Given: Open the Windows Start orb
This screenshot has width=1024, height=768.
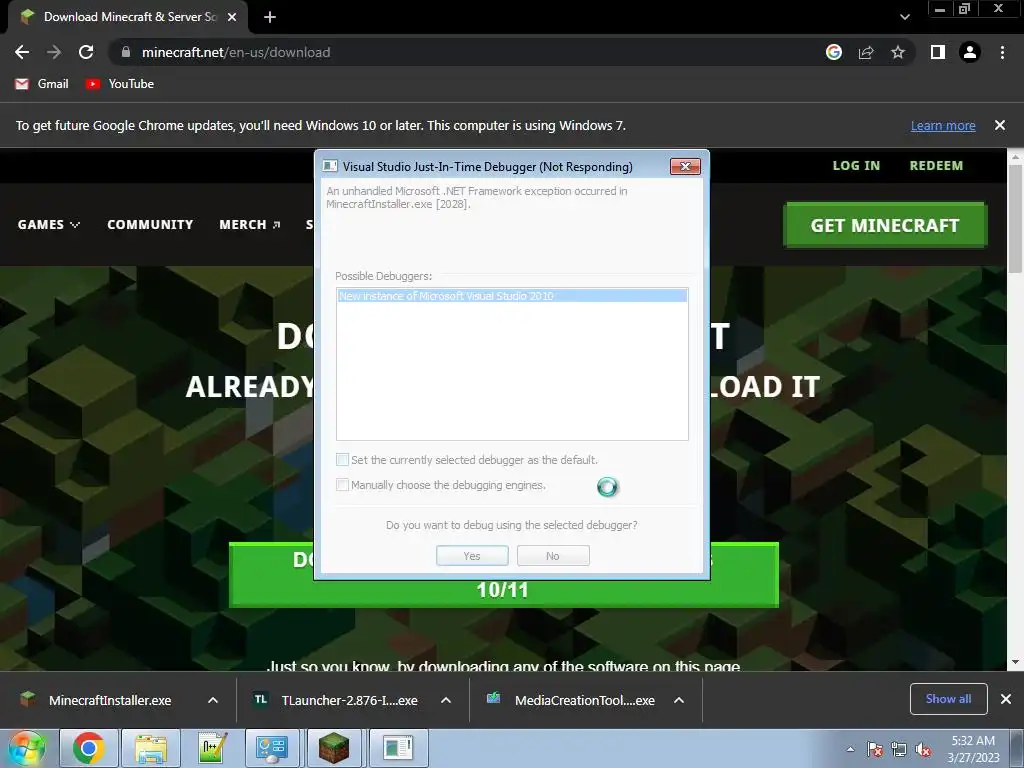Looking at the screenshot, I should pos(27,748).
